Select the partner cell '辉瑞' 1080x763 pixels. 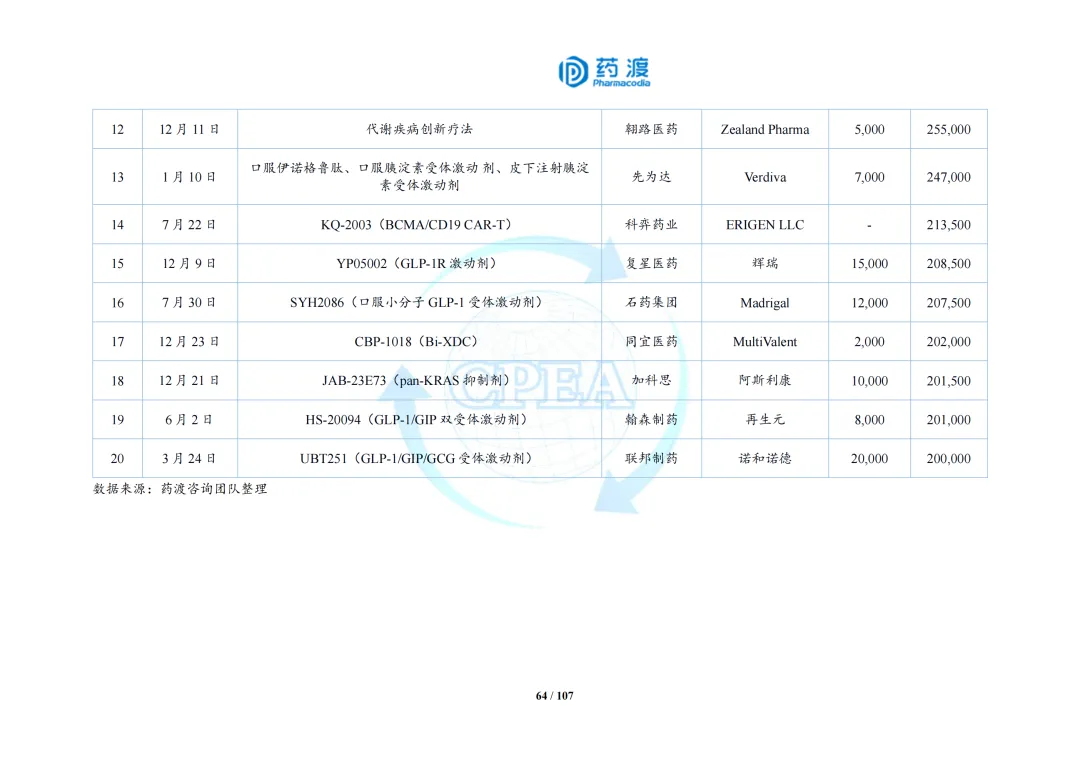[765, 263]
